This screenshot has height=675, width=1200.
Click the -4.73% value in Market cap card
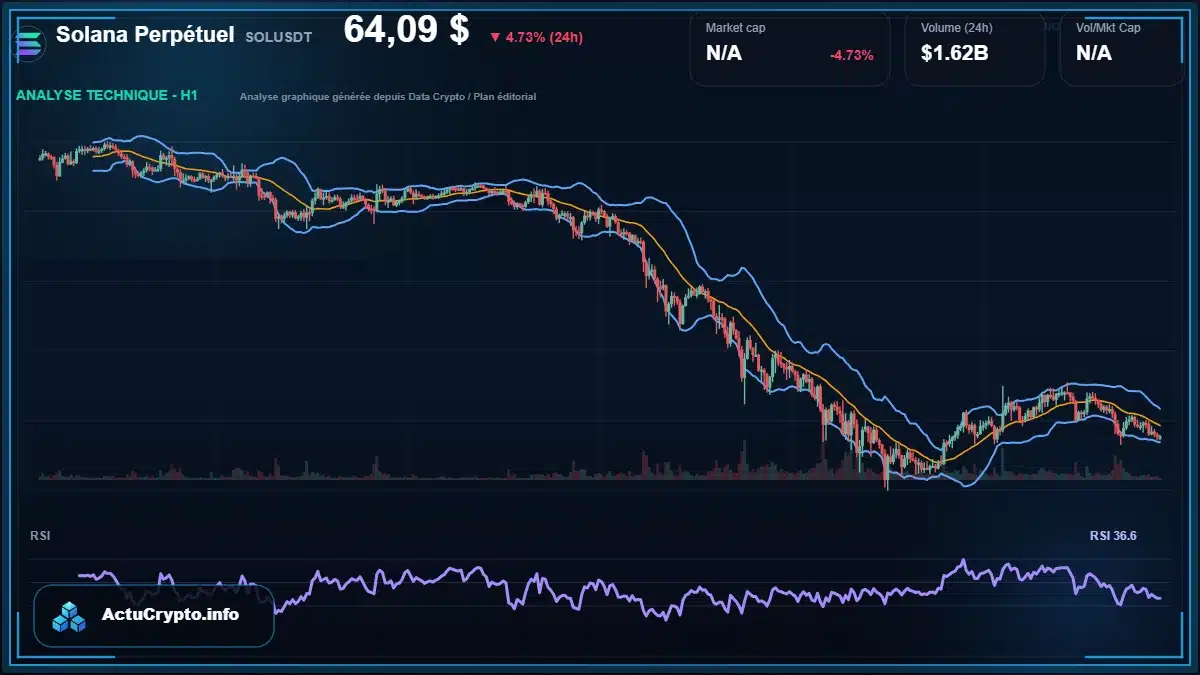tap(852, 55)
